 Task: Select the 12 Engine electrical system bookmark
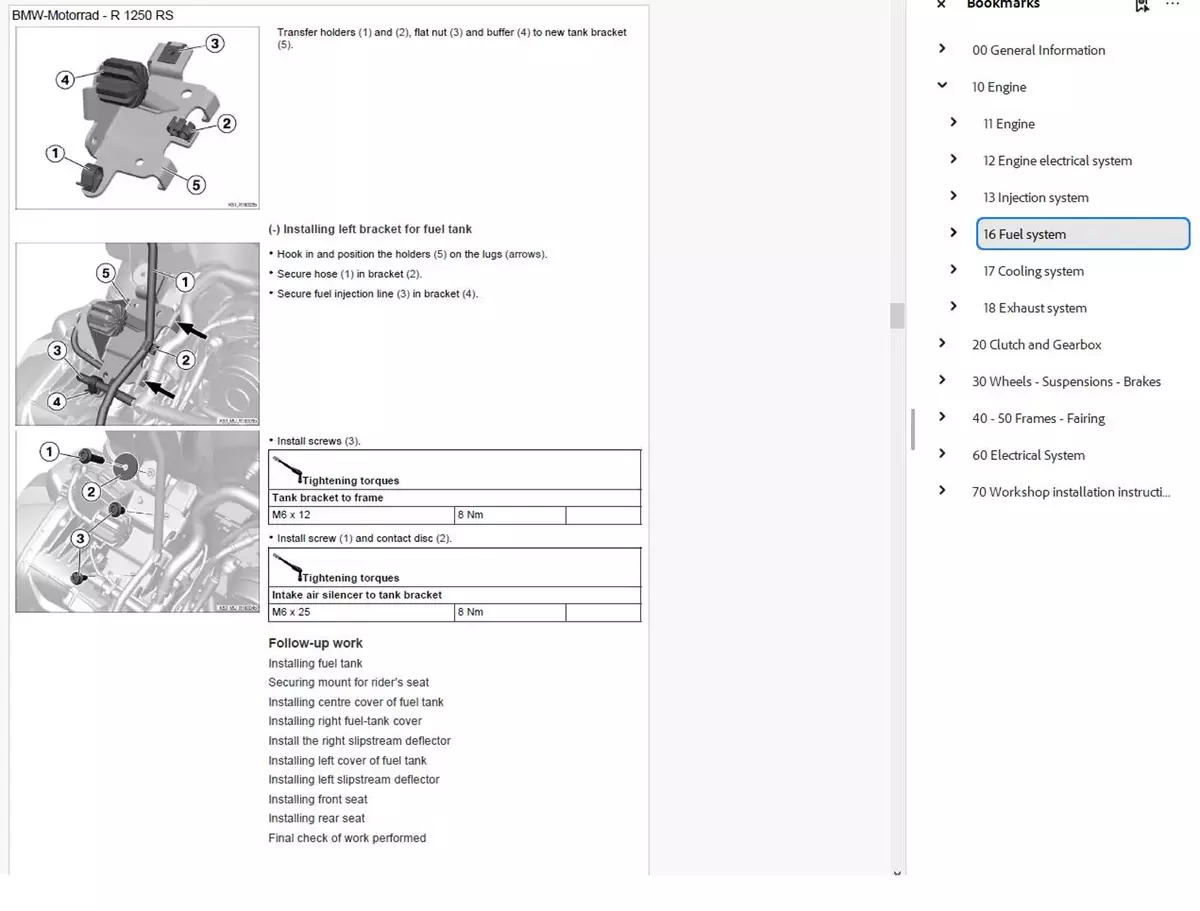coord(1057,161)
